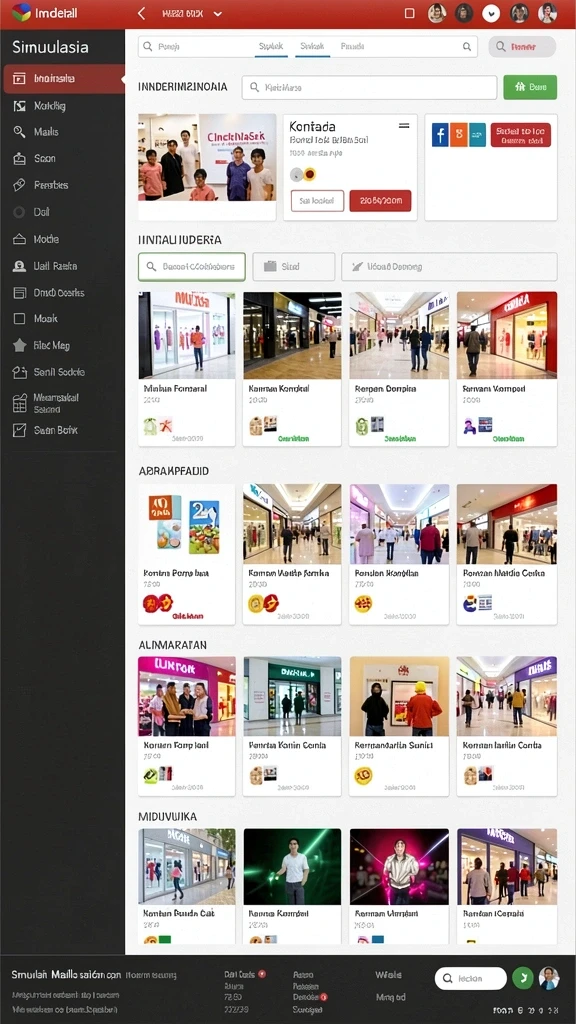The image size is (576, 1024).
Task: Select the middle filter tab with folder icon
Action: [294, 266]
